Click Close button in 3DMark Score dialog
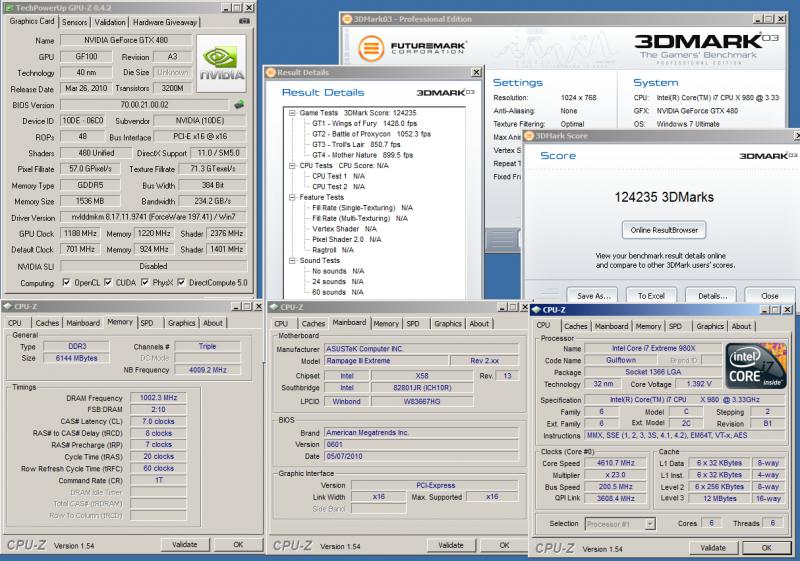The height and width of the screenshot is (561, 800). 769,296
